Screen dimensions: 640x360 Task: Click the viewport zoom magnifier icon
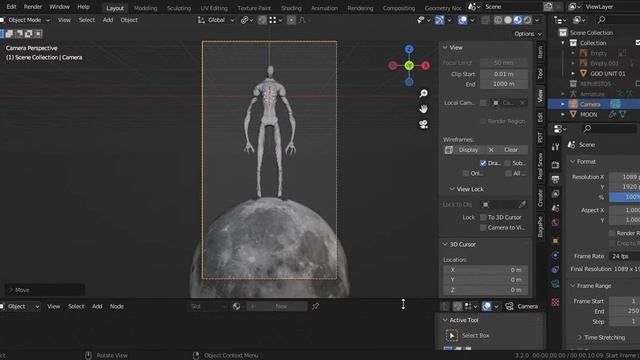point(424,93)
